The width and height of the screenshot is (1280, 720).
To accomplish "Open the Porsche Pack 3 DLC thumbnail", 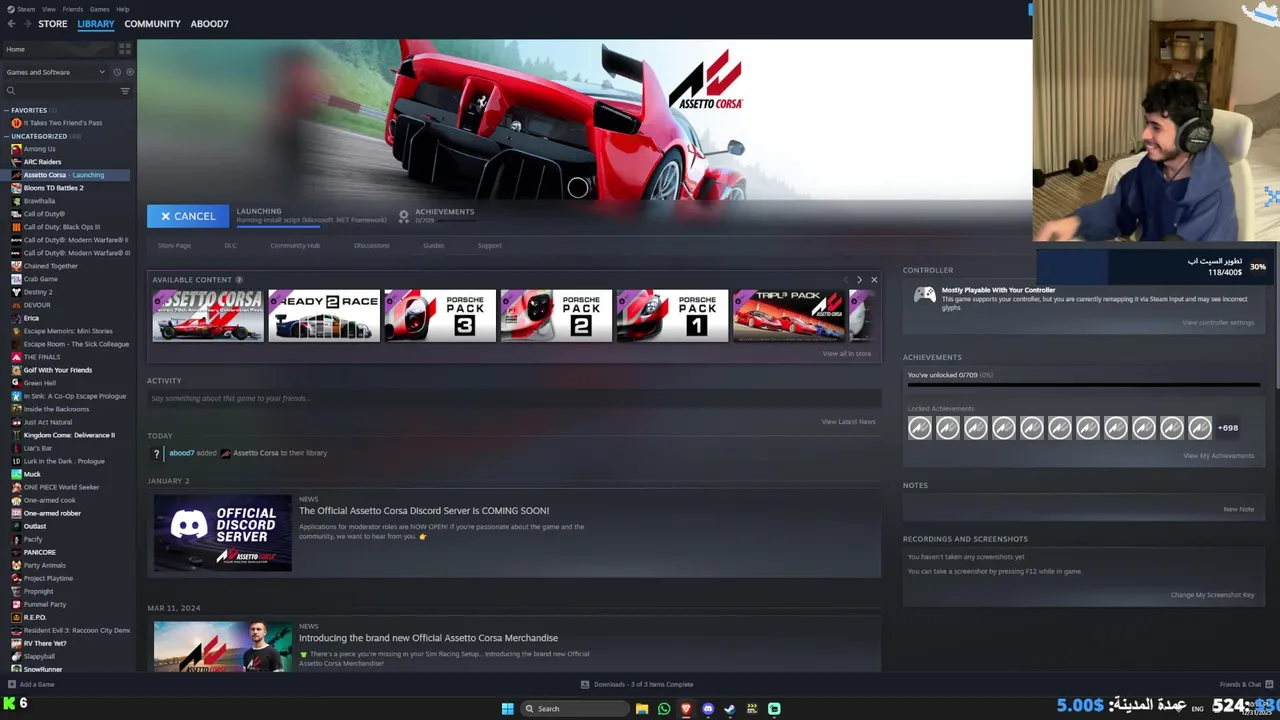I will 440,316.
